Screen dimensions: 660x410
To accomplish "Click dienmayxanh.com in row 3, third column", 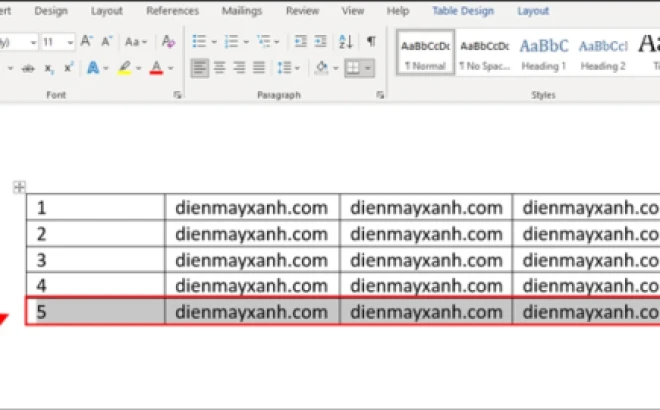I will 426,260.
